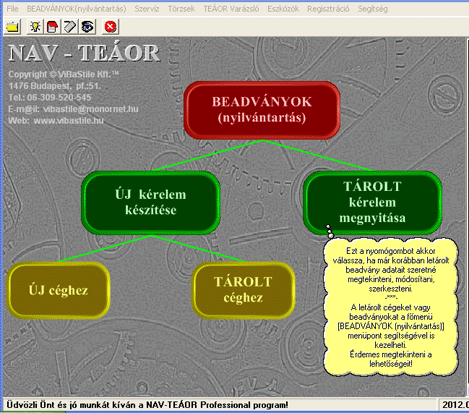Click the yellow ÚJ céghez button
Viewport: 469px width, 413px height.
58,290
